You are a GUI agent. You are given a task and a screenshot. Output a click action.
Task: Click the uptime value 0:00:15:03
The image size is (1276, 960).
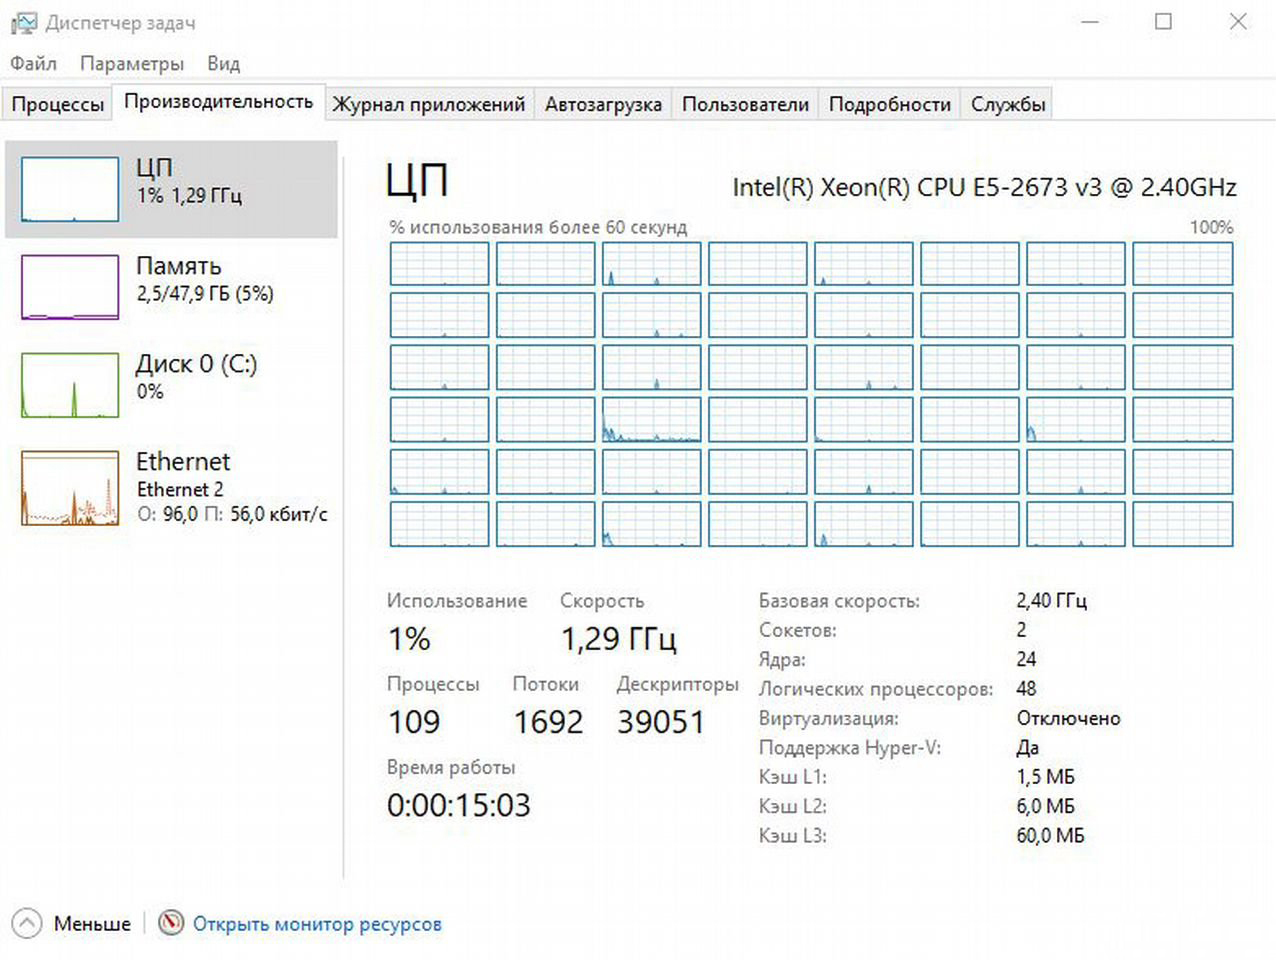click(x=459, y=805)
